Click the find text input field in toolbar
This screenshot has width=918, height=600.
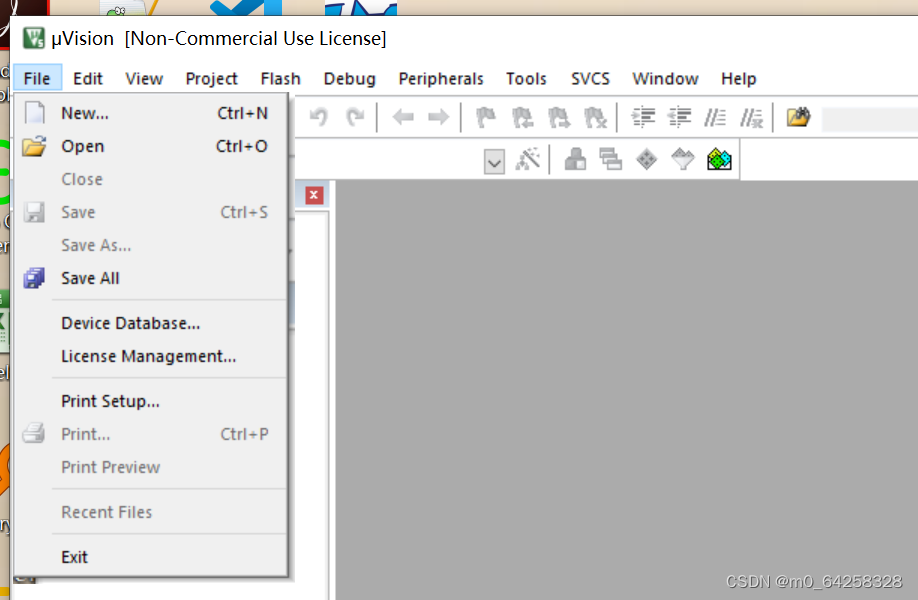pos(870,118)
